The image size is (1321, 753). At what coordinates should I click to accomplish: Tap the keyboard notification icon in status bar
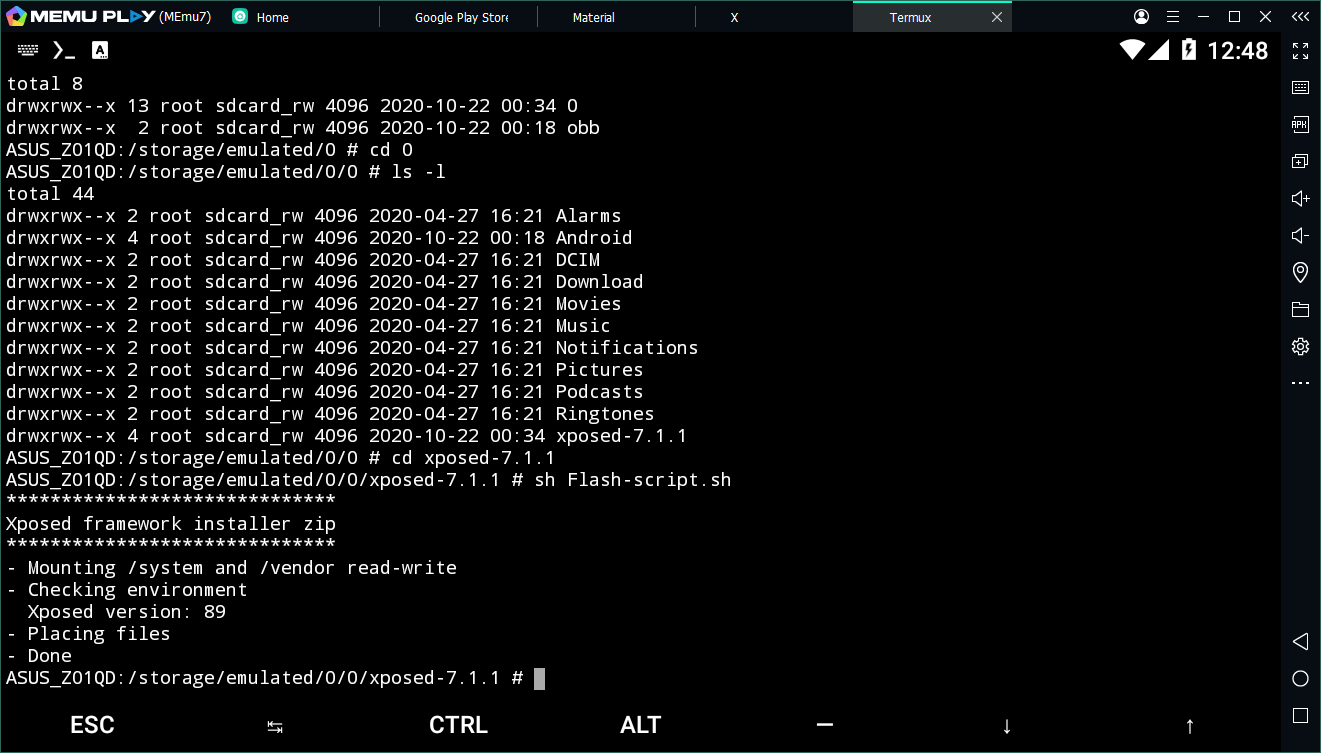(x=28, y=50)
